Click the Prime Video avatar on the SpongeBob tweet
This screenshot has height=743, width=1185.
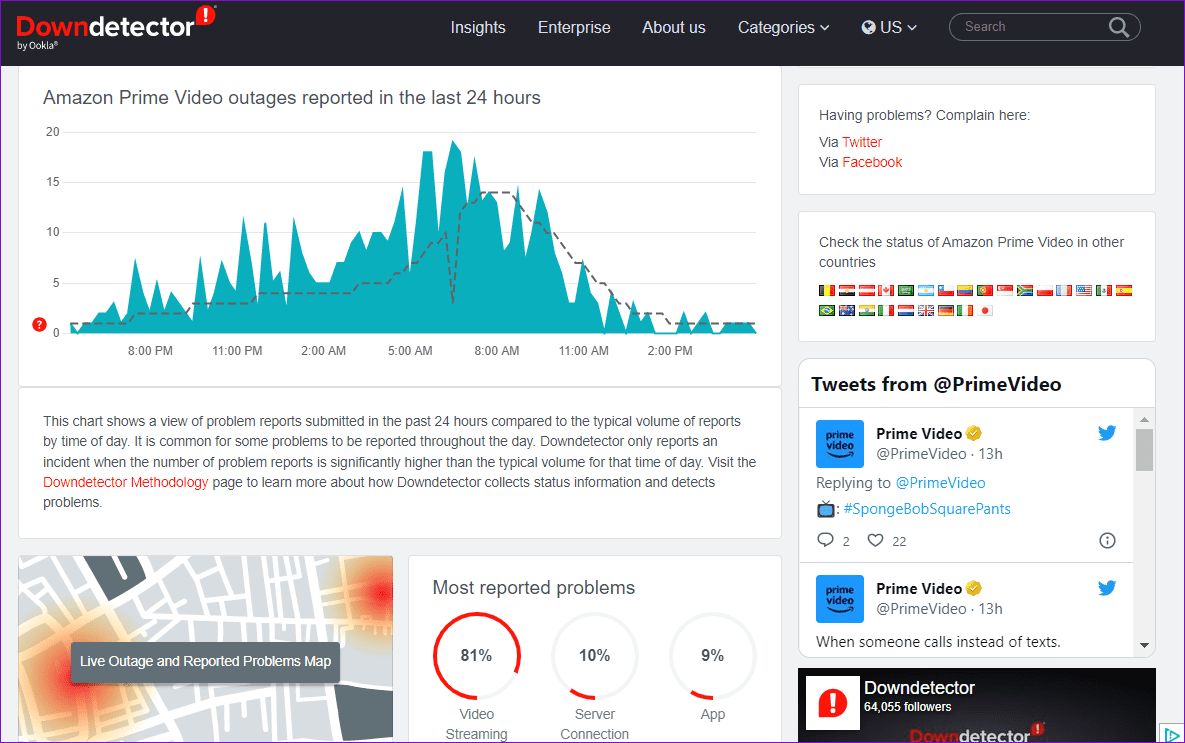pos(840,444)
